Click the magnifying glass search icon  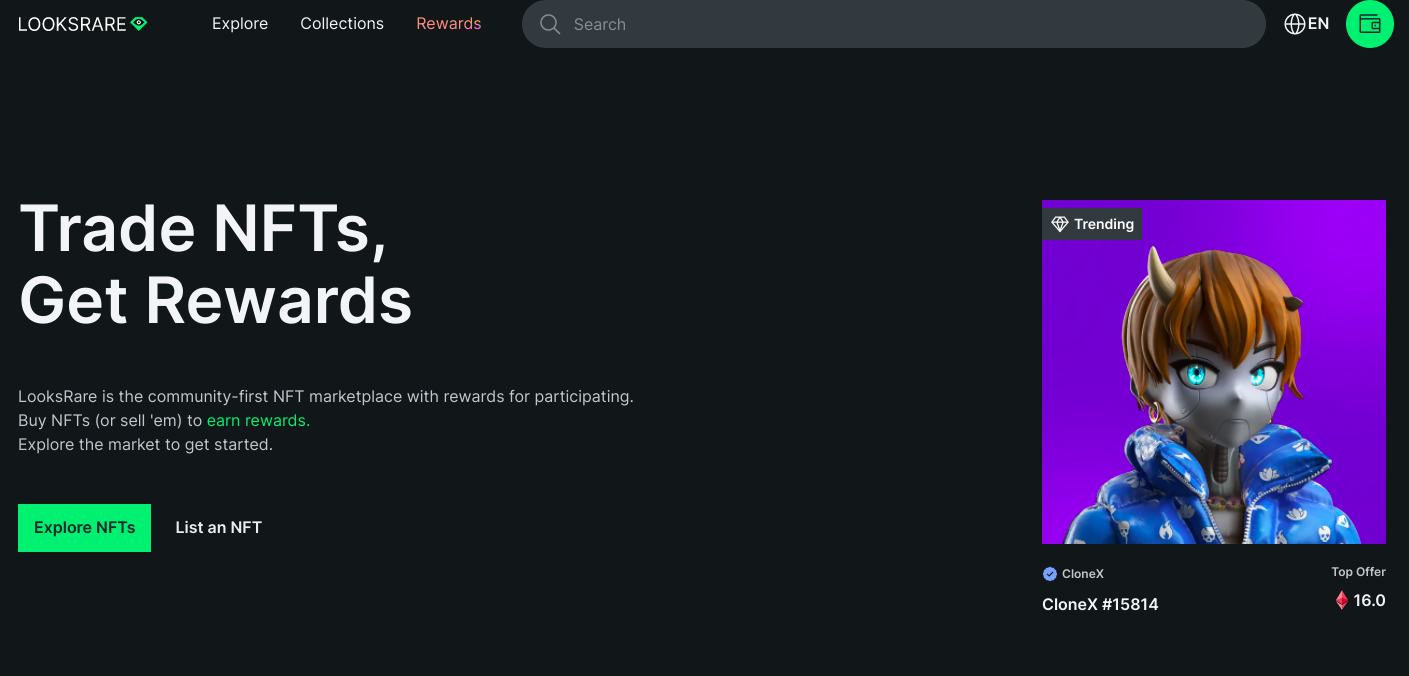coord(550,24)
